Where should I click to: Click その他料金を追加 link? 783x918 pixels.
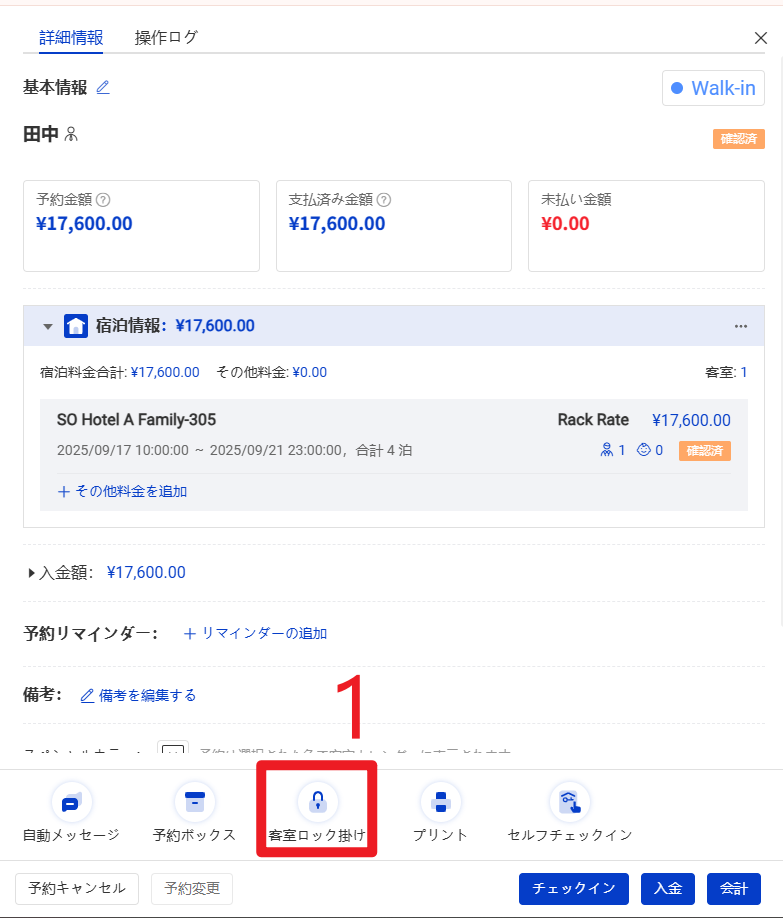pos(123,491)
